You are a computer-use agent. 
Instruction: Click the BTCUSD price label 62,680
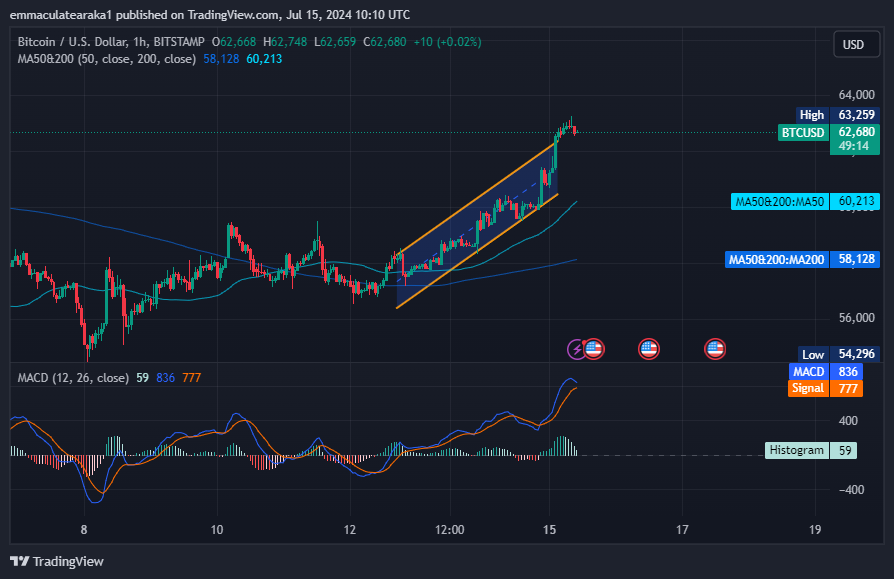pyautogui.click(x=829, y=139)
